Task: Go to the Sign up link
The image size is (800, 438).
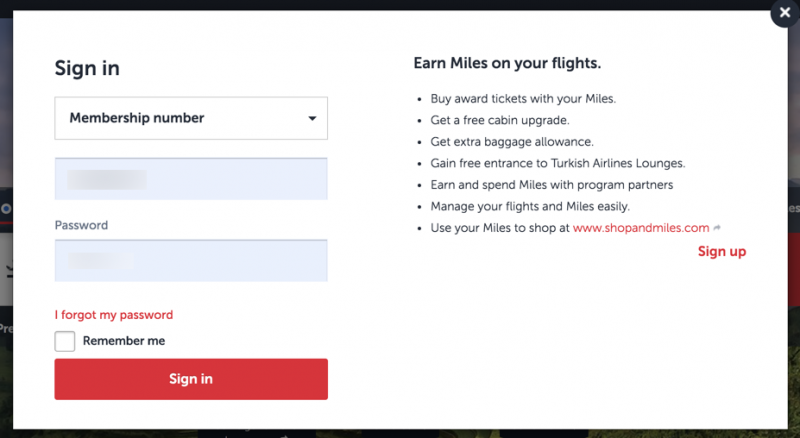Action: point(722,251)
